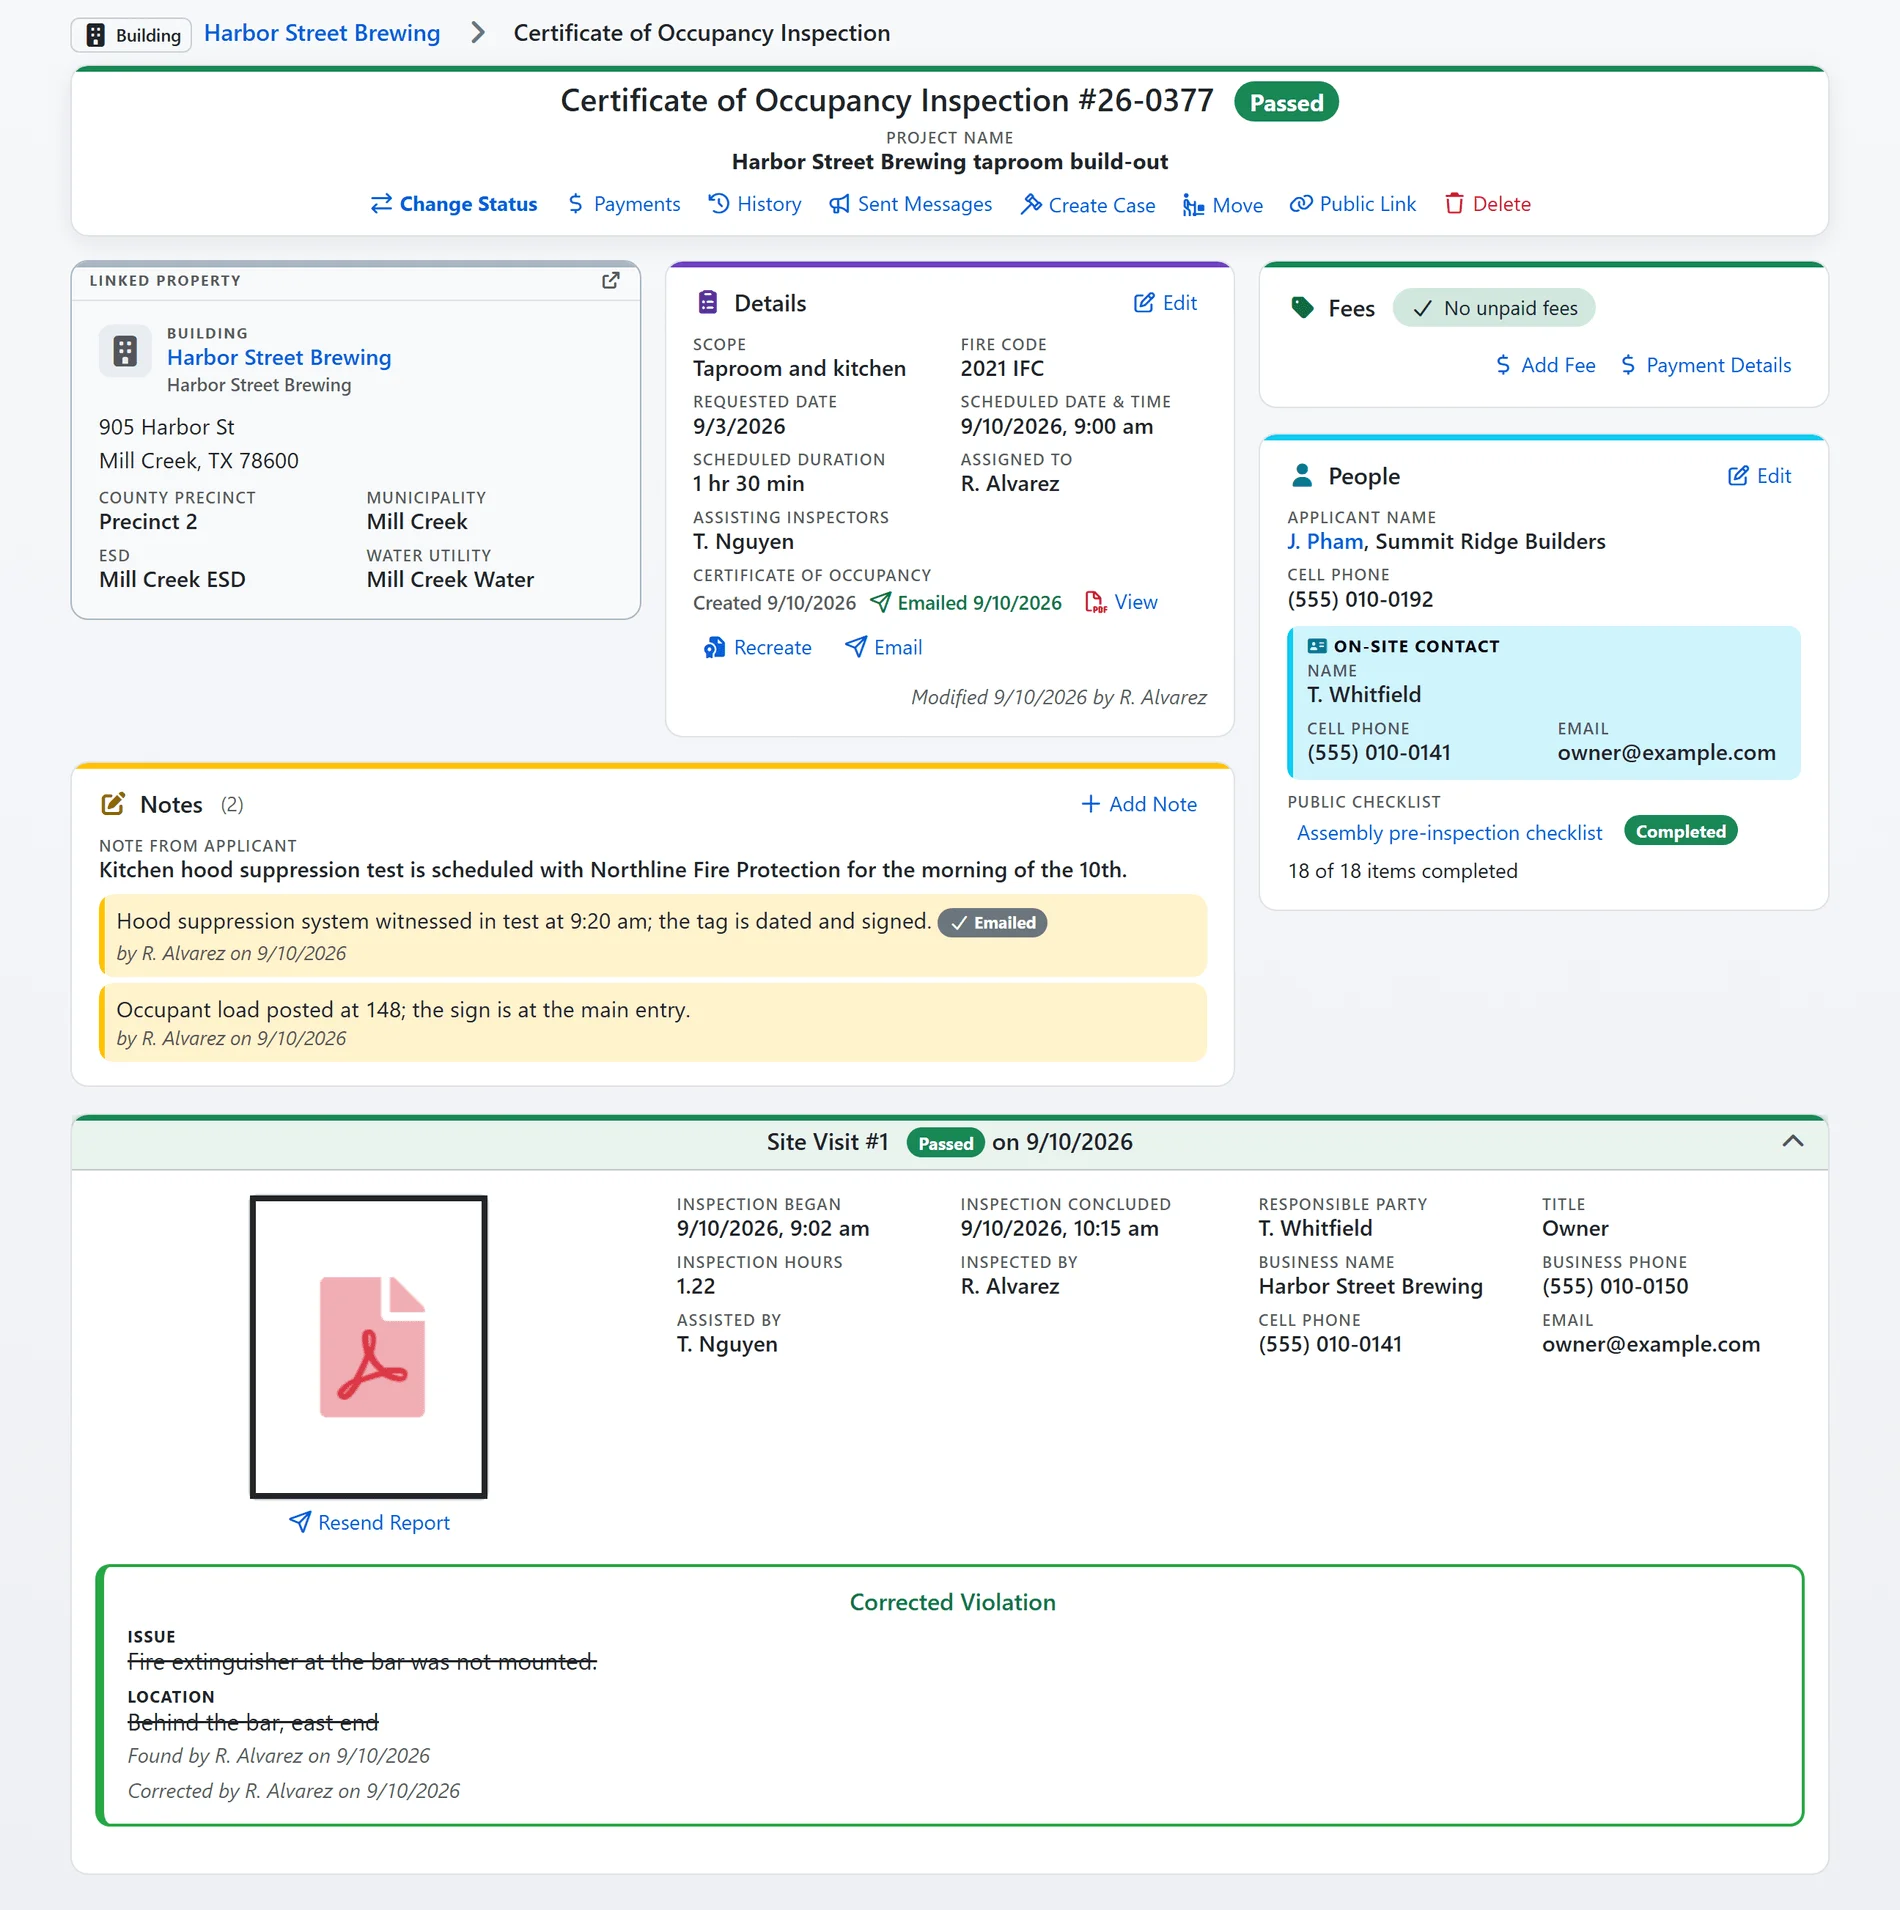The height and width of the screenshot is (1910, 1900).
Task: Get the Public Link
Action: (1353, 204)
